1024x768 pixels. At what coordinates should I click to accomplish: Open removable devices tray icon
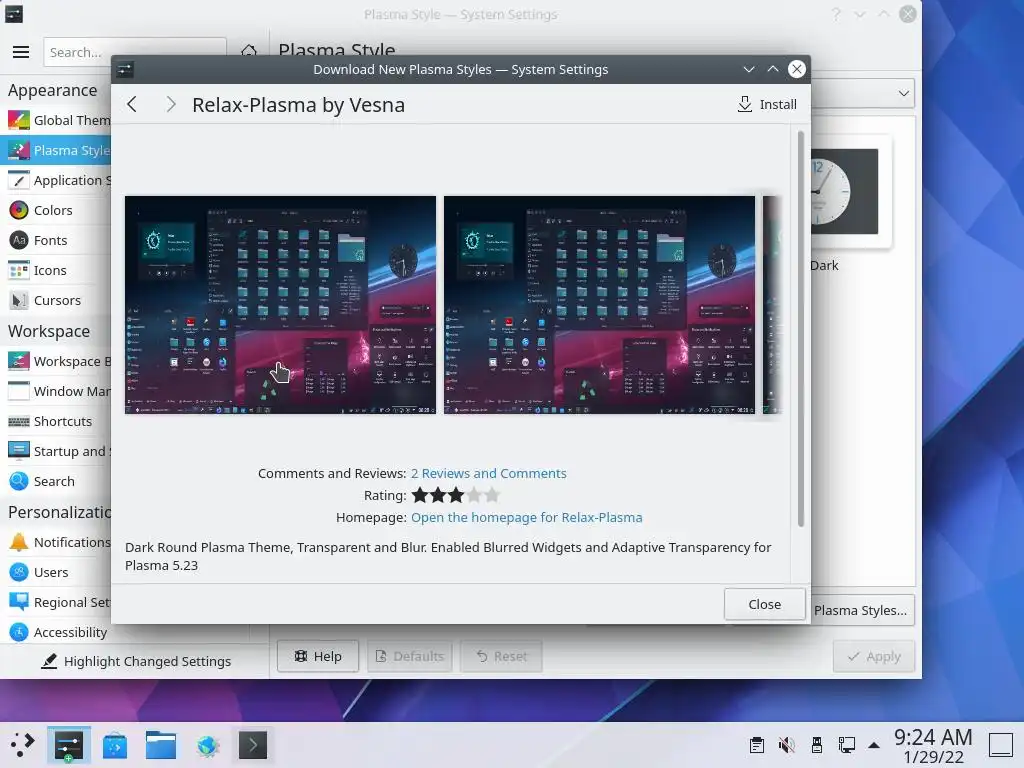[x=816, y=745]
